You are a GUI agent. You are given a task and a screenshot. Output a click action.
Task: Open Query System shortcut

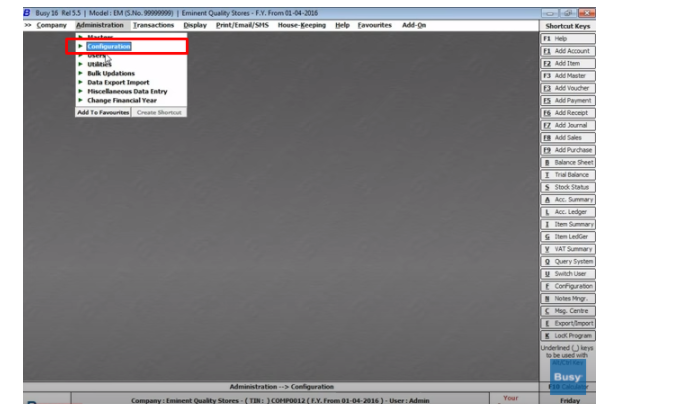[568, 261]
